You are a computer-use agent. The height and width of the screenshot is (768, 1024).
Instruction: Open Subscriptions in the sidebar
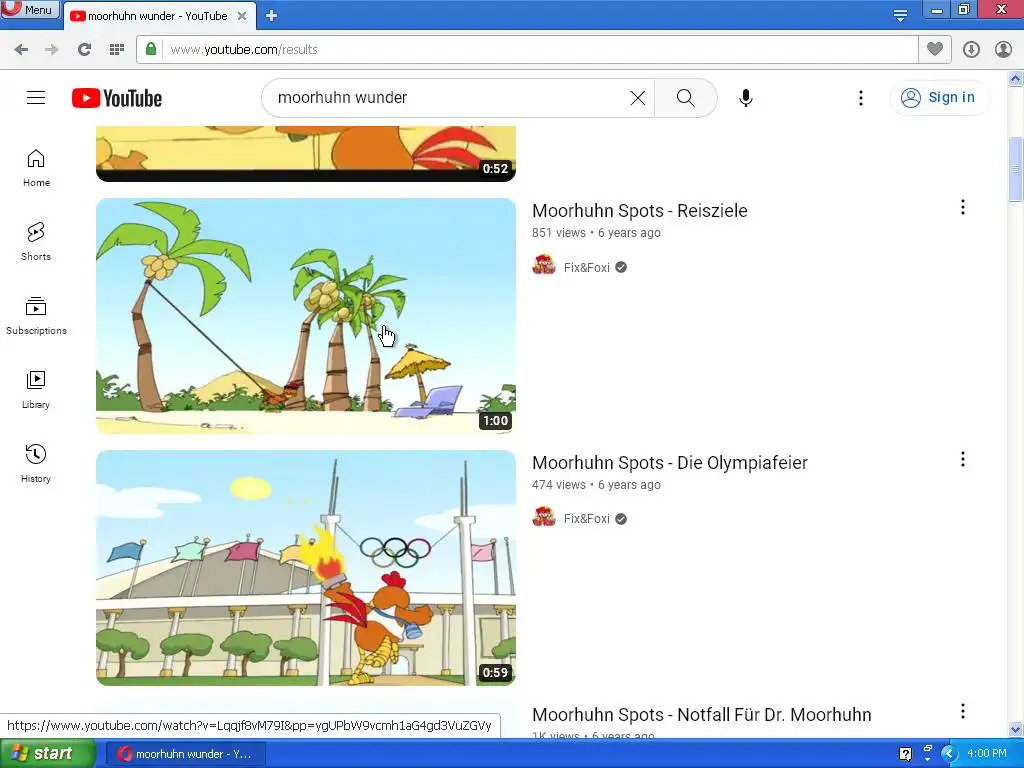pyautogui.click(x=36, y=316)
